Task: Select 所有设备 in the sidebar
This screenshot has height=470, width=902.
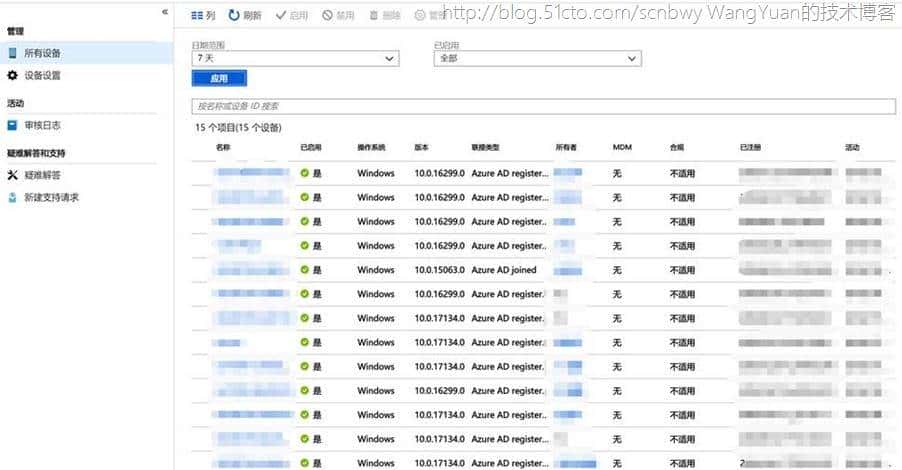Action: coord(86,53)
